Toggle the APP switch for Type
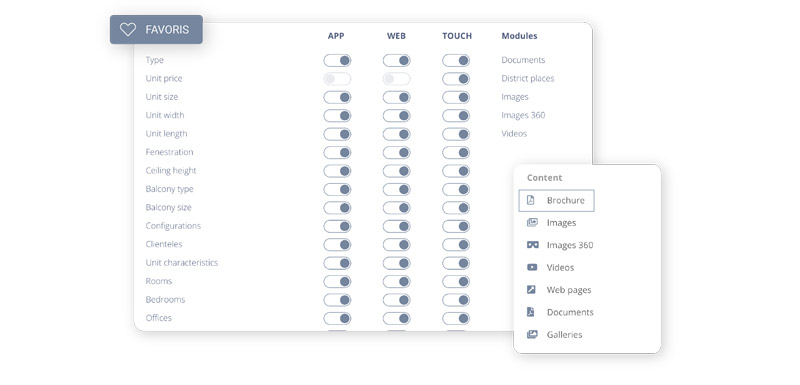Viewport: 800px width, 385px height. tap(337, 61)
